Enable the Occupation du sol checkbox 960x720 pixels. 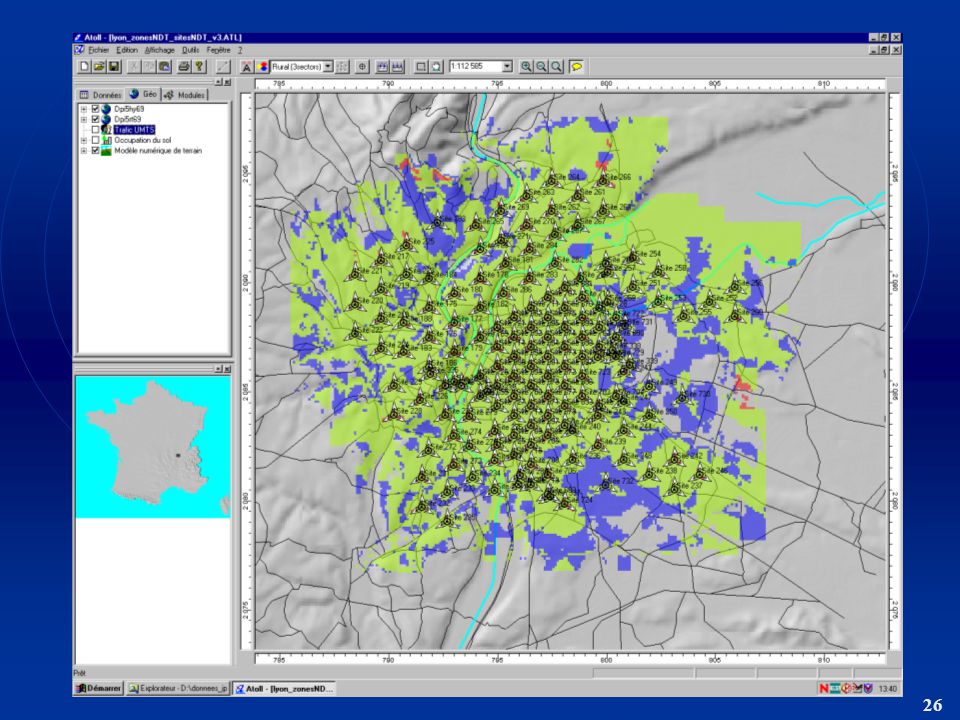point(95,140)
